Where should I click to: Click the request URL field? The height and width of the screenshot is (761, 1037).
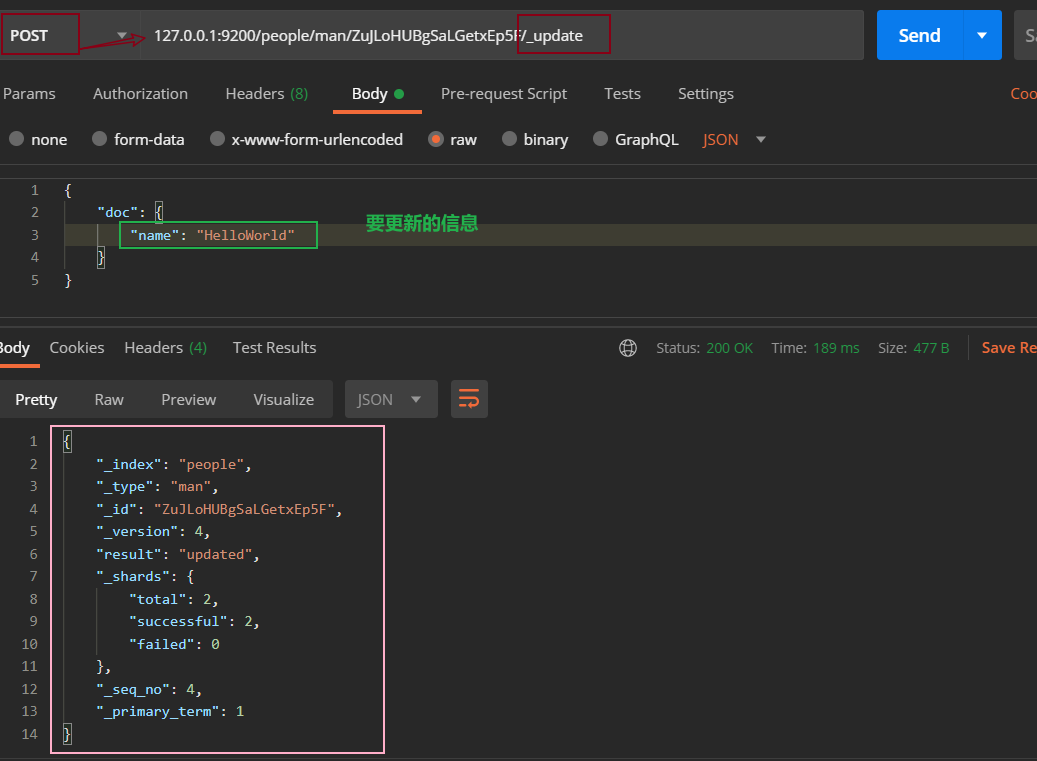coord(501,35)
